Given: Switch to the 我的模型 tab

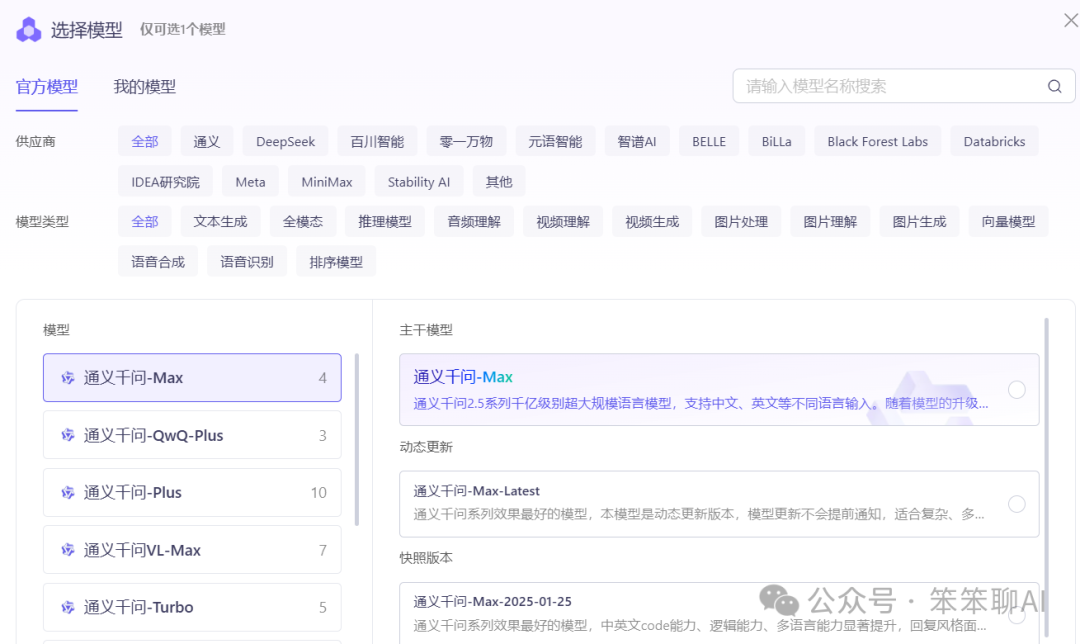Looking at the screenshot, I should coord(145,87).
